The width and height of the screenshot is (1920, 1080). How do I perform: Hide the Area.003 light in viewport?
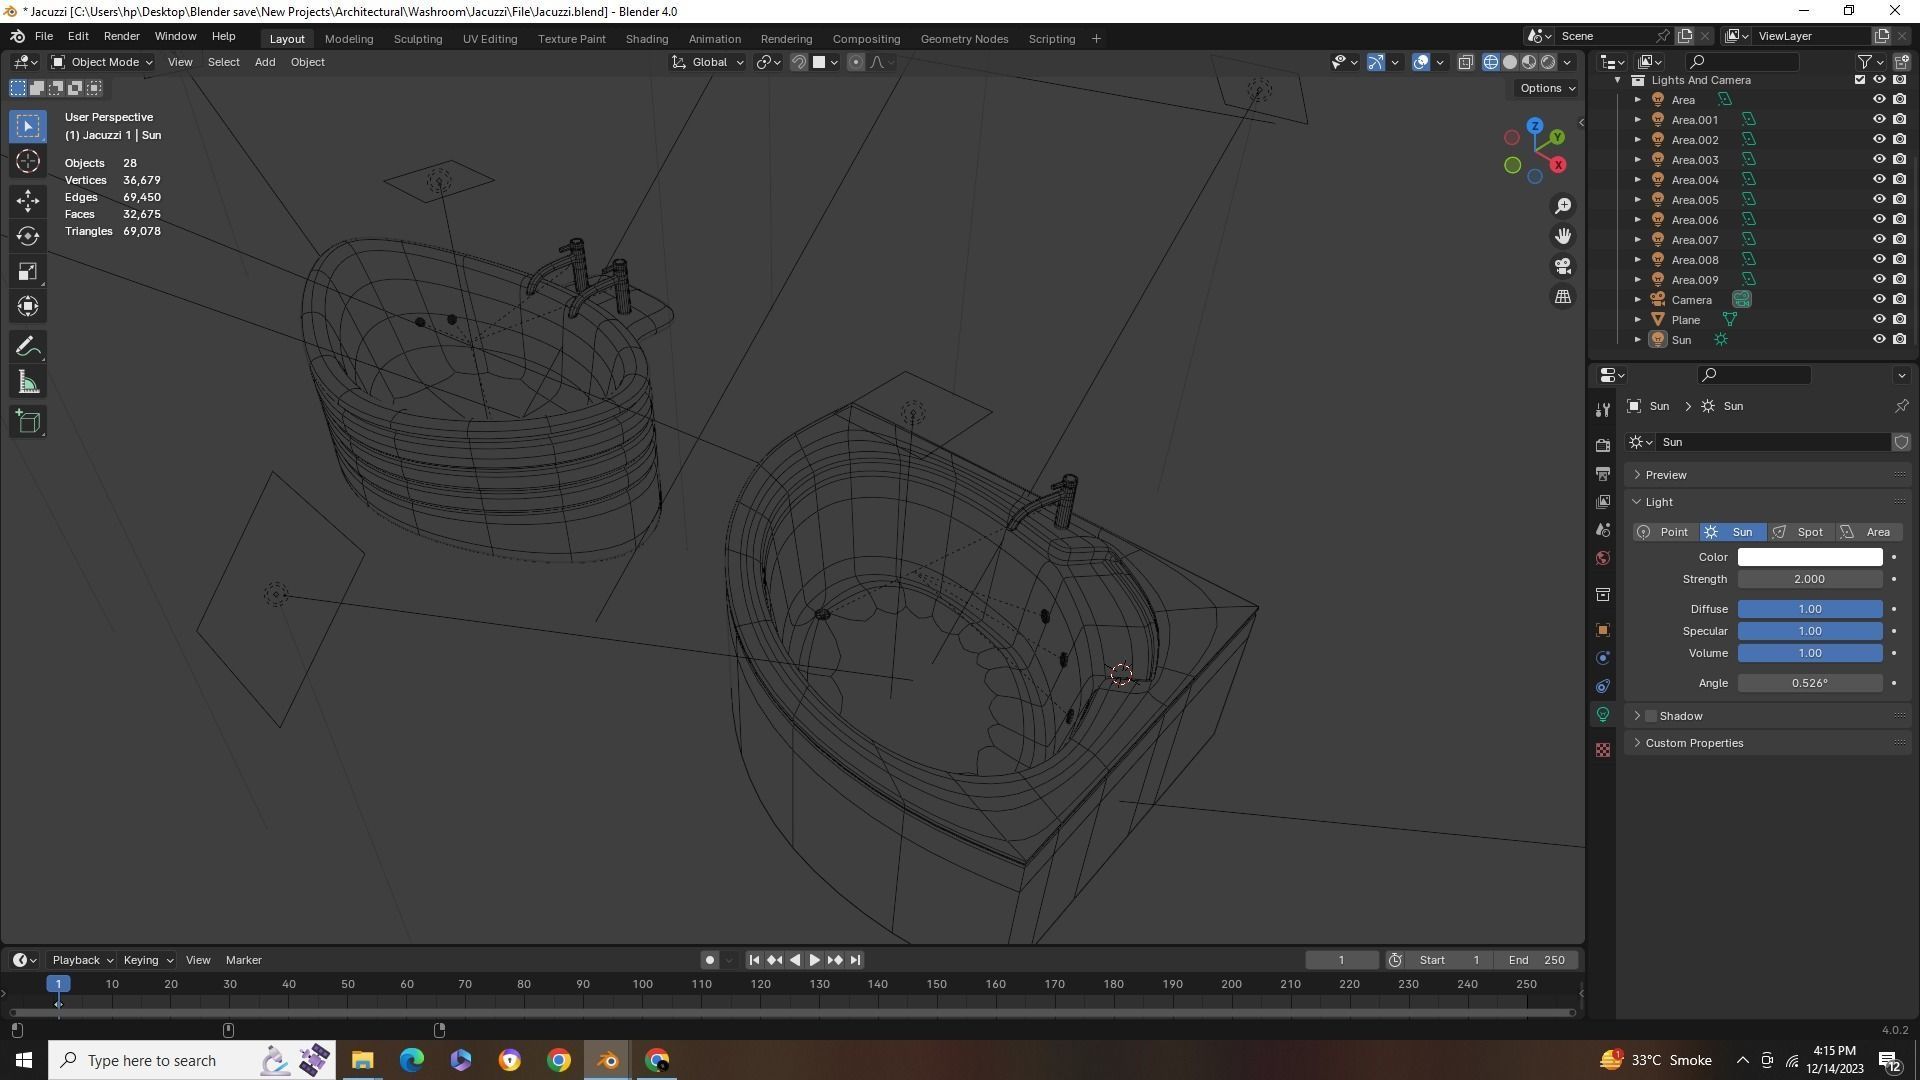pyautogui.click(x=1879, y=160)
